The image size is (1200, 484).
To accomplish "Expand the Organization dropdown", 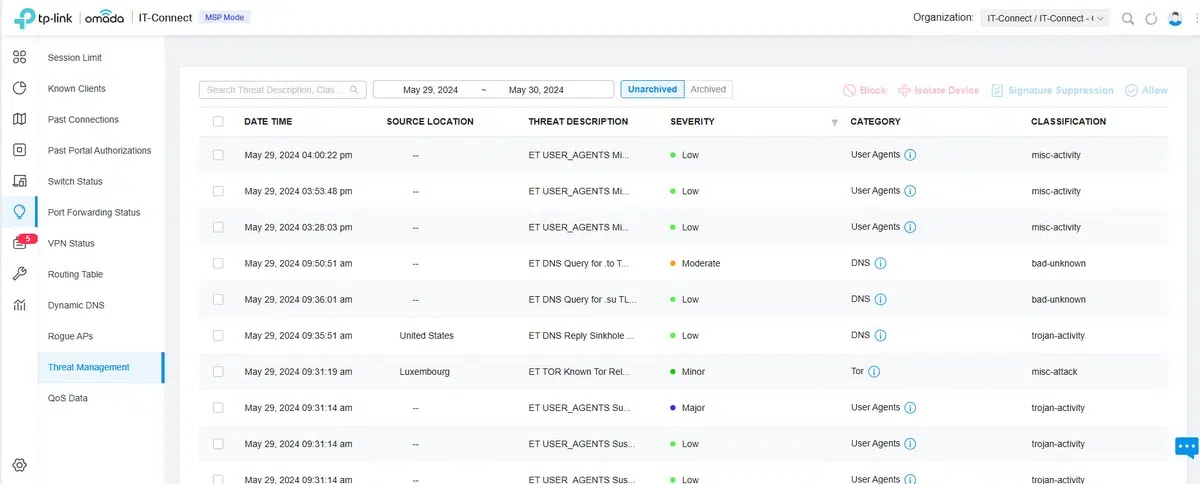I will coord(1044,18).
